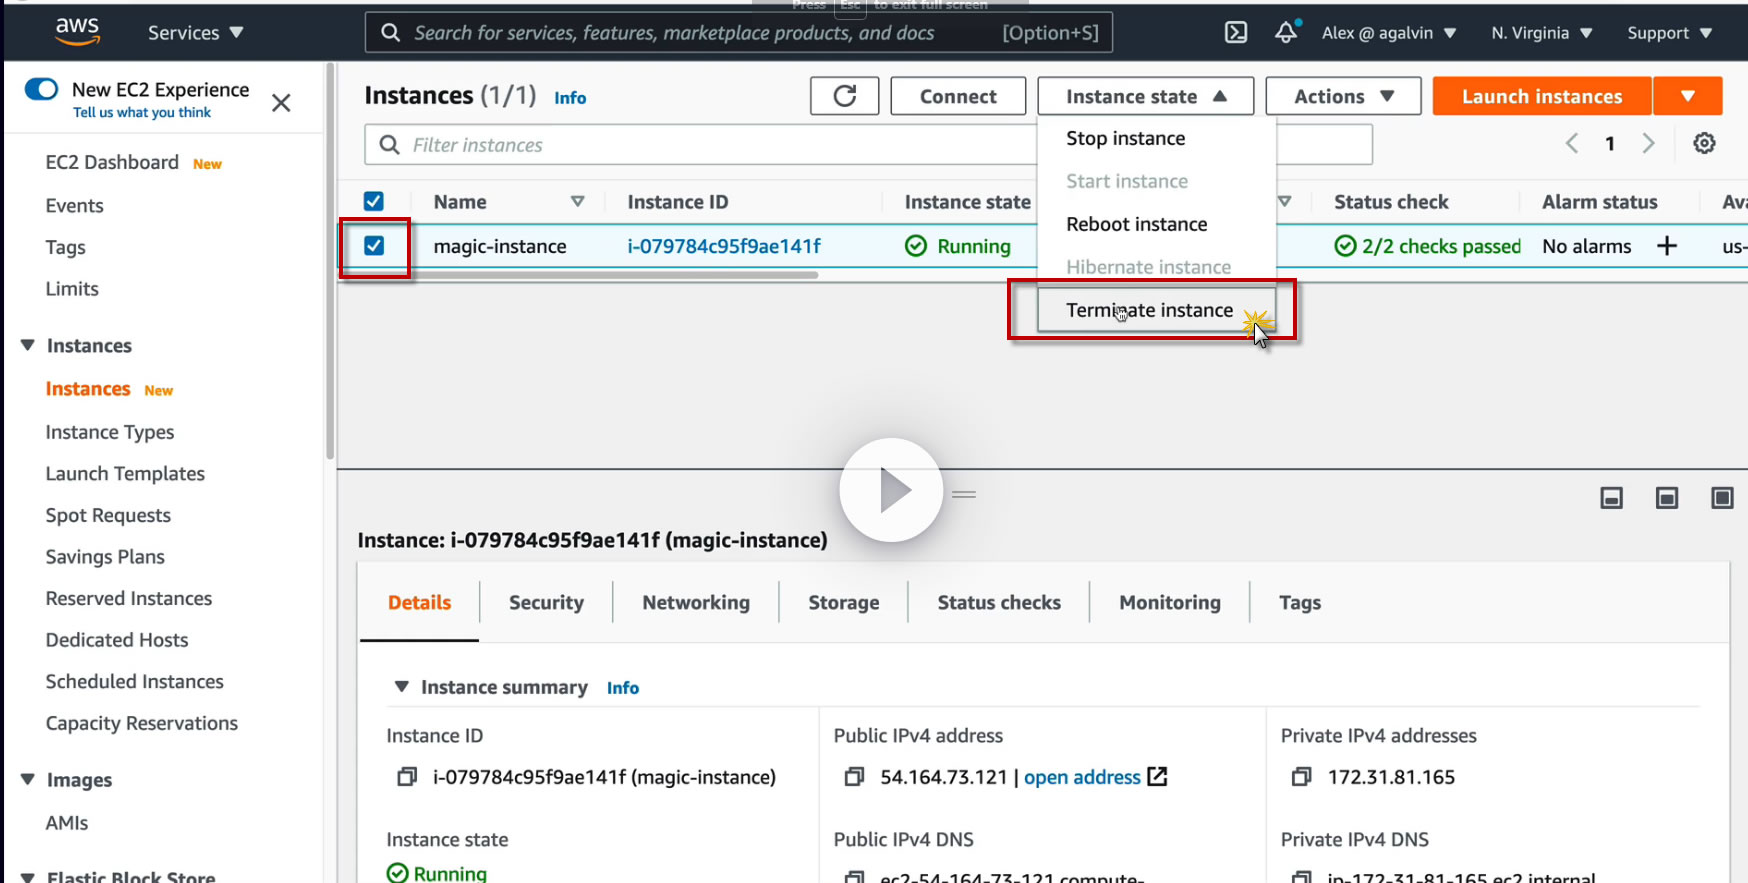Click the search magnifier in top bar

tap(391, 33)
